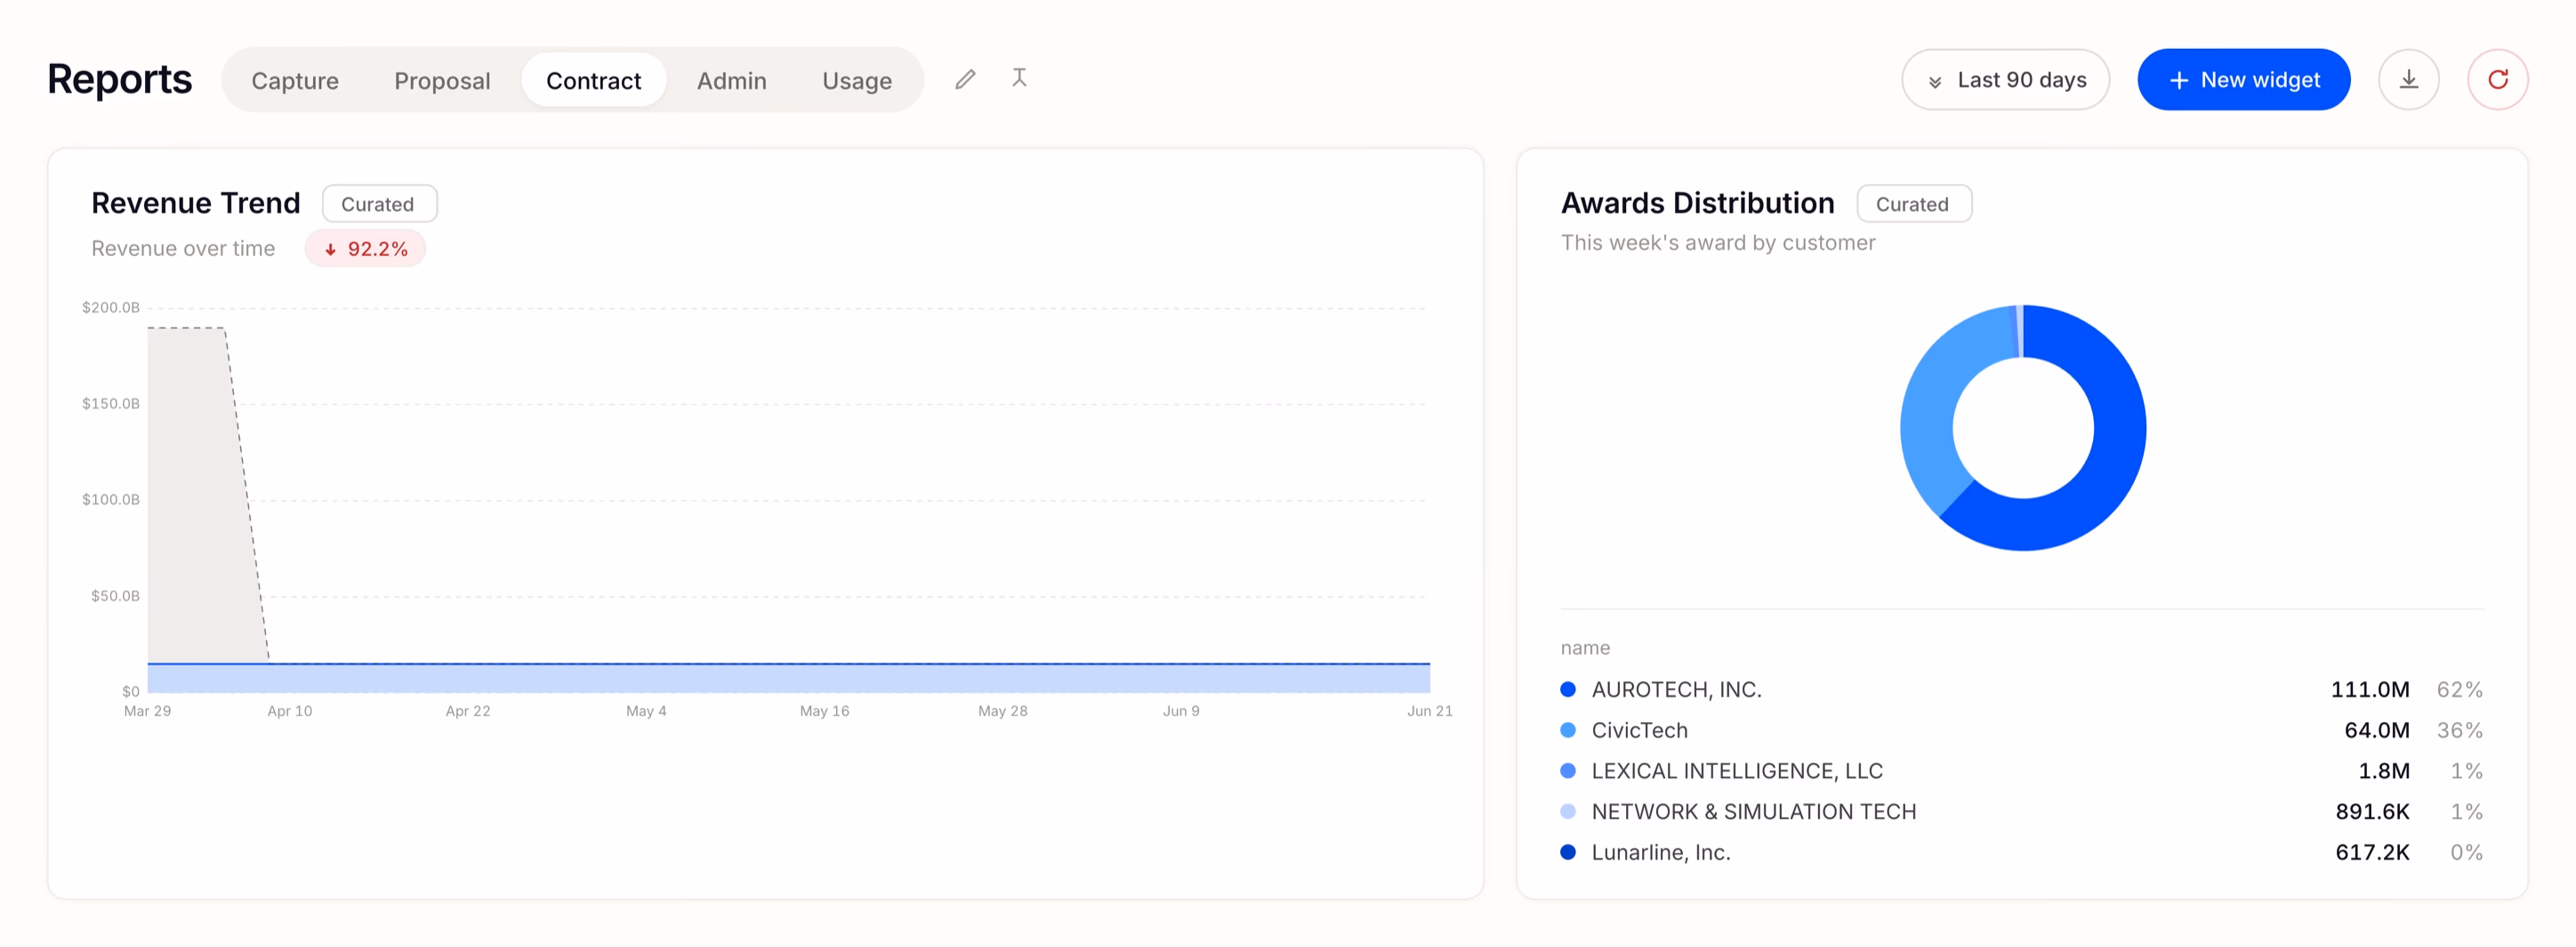Click the LEXICAL INTELLIGENCE, LLC name
The image size is (2576, 947).
pos(1737,771)
